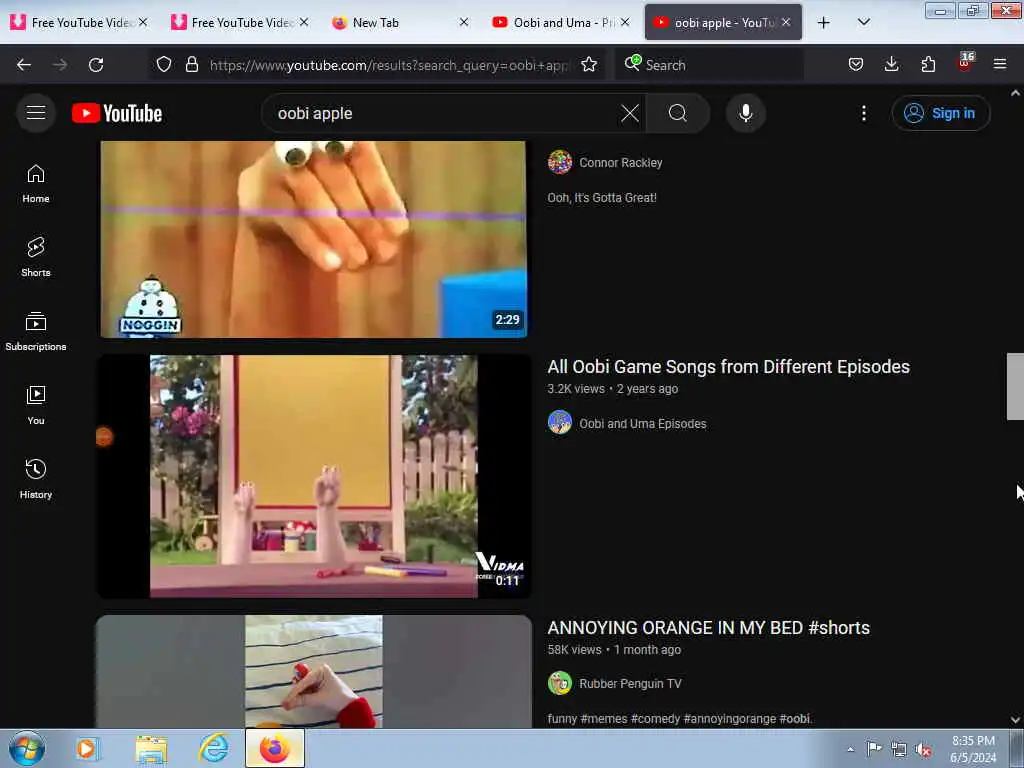
Task: Play the Annoying Orange shorts thumbnail
Action: (x=313, y=671)
